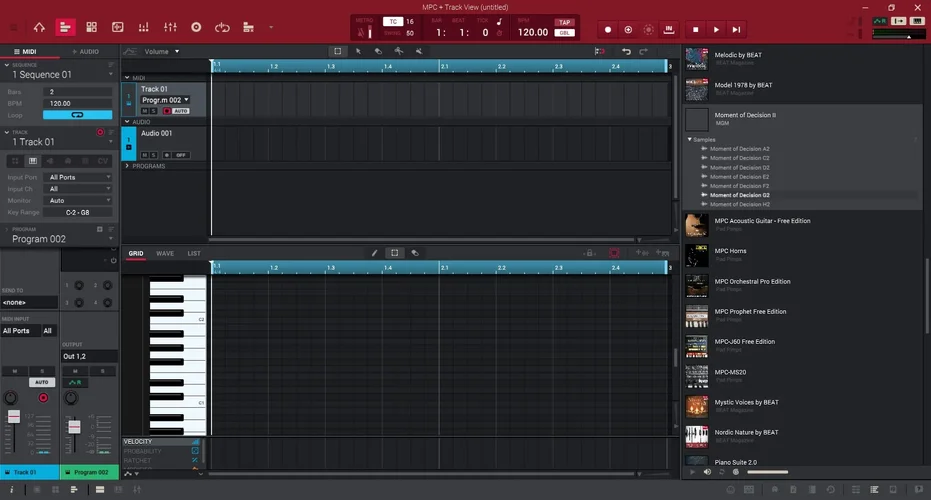Screen dimensions: 931x500
Task: Click the metronome icon
Action: click(362, 32)
